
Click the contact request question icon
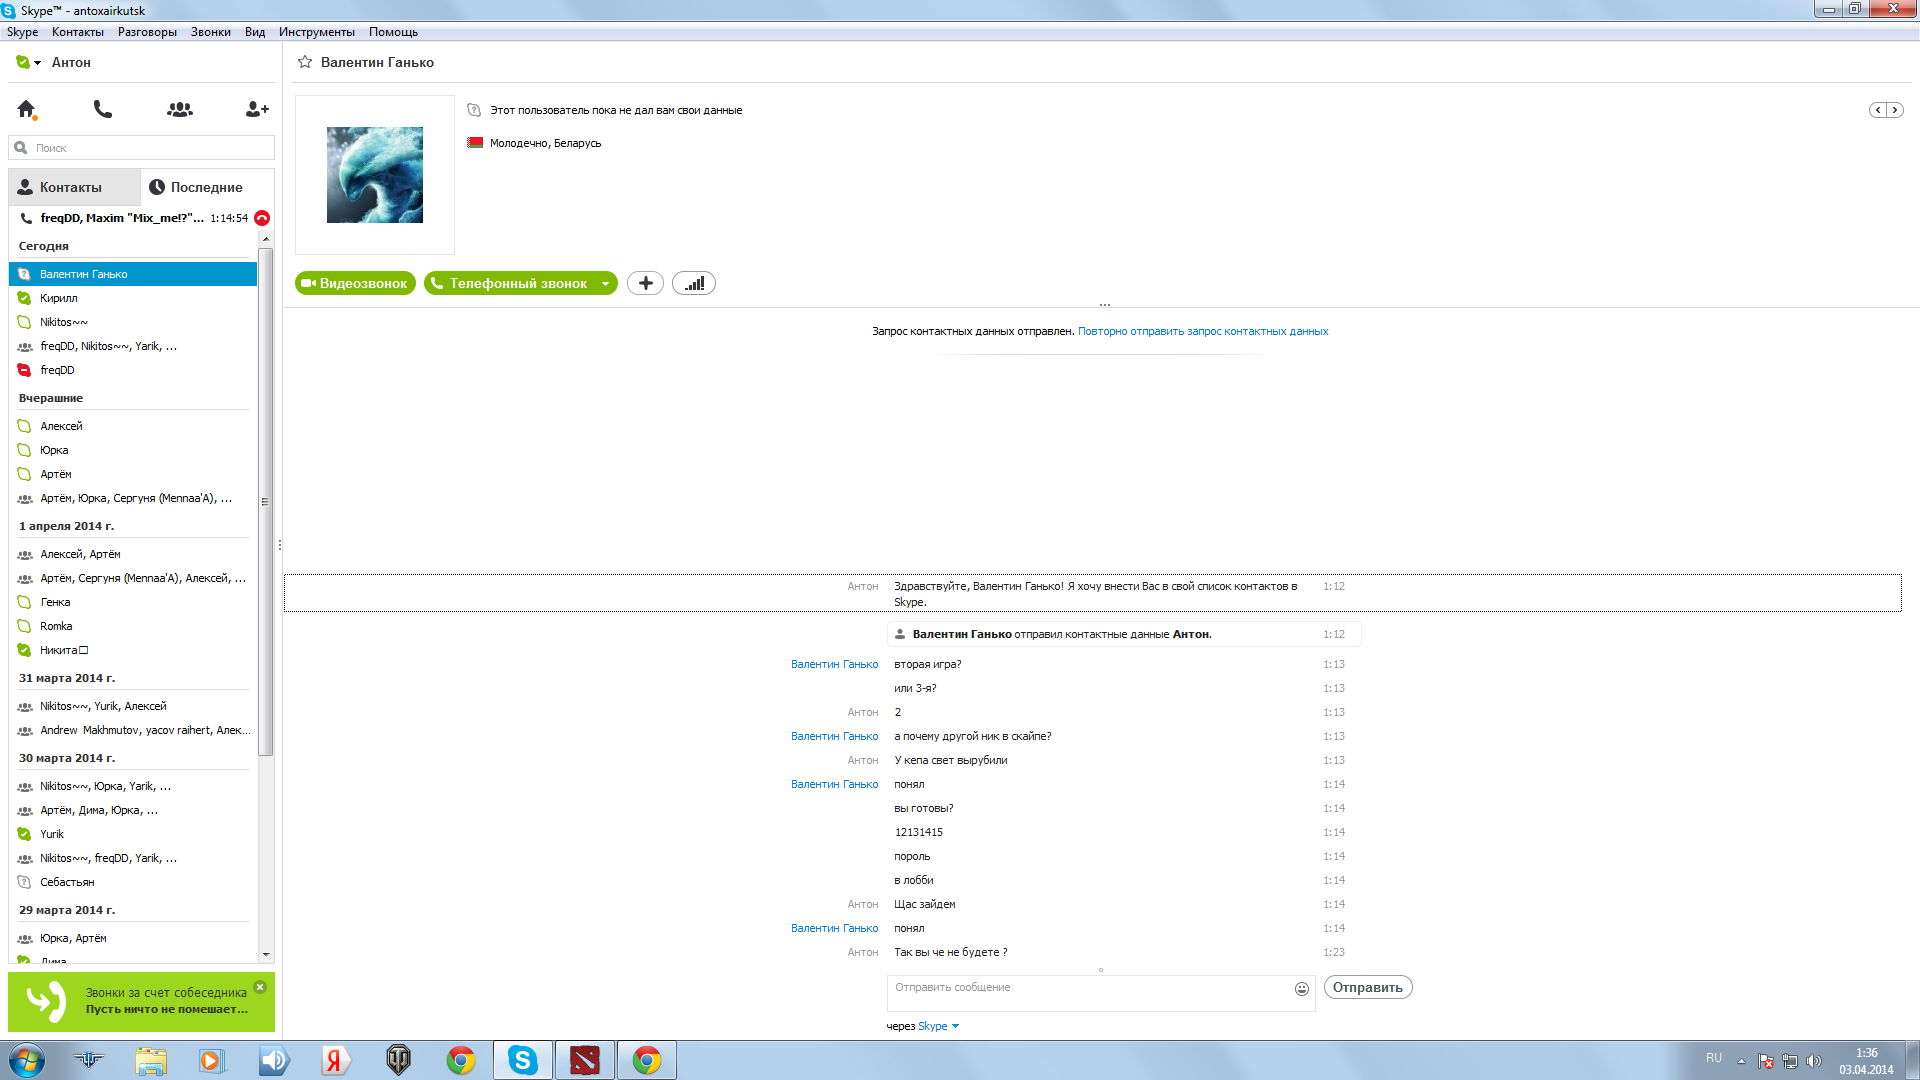point(474,110)
